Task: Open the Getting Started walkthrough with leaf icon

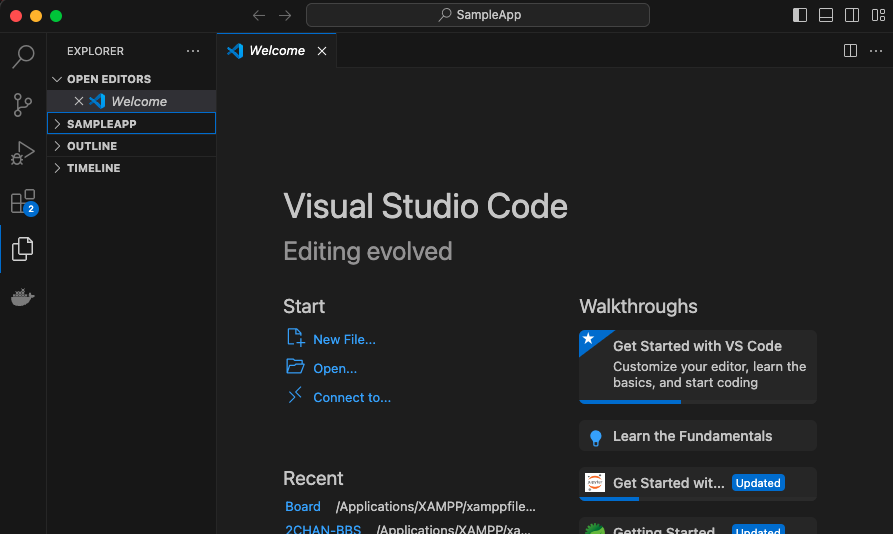Action: pos(698,526)
